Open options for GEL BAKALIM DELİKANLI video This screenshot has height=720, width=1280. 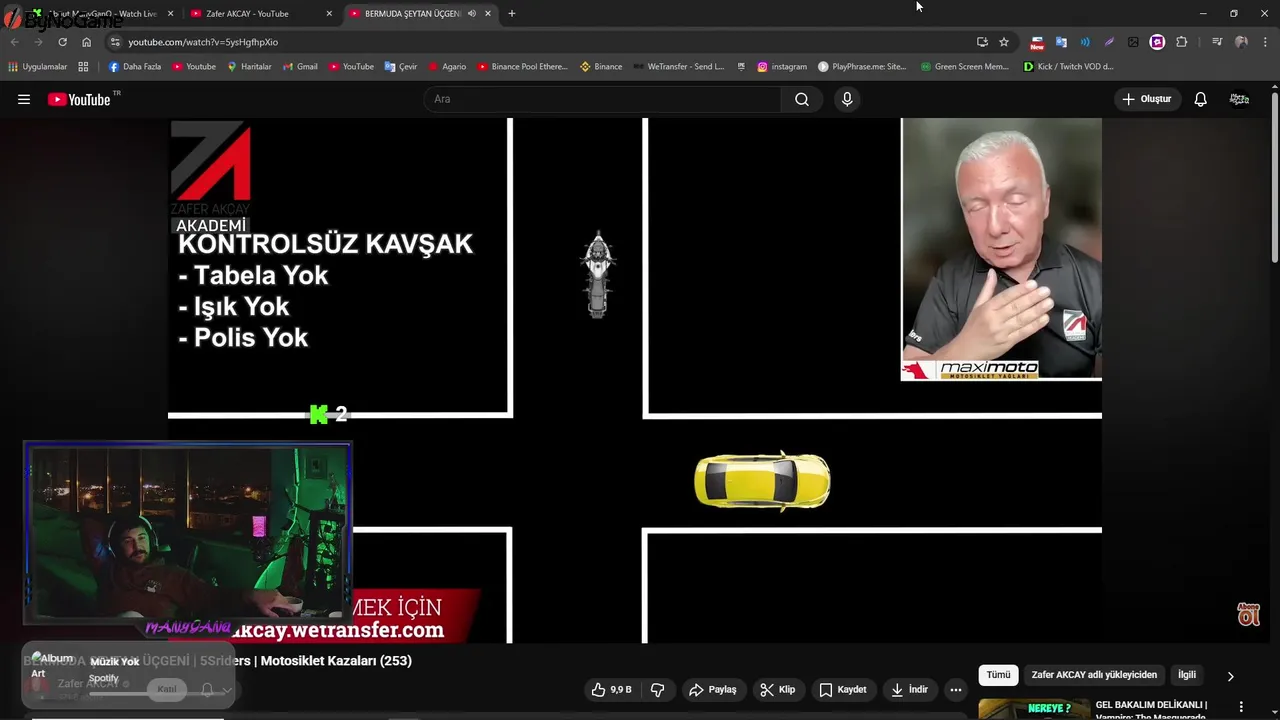point(1241,706)
